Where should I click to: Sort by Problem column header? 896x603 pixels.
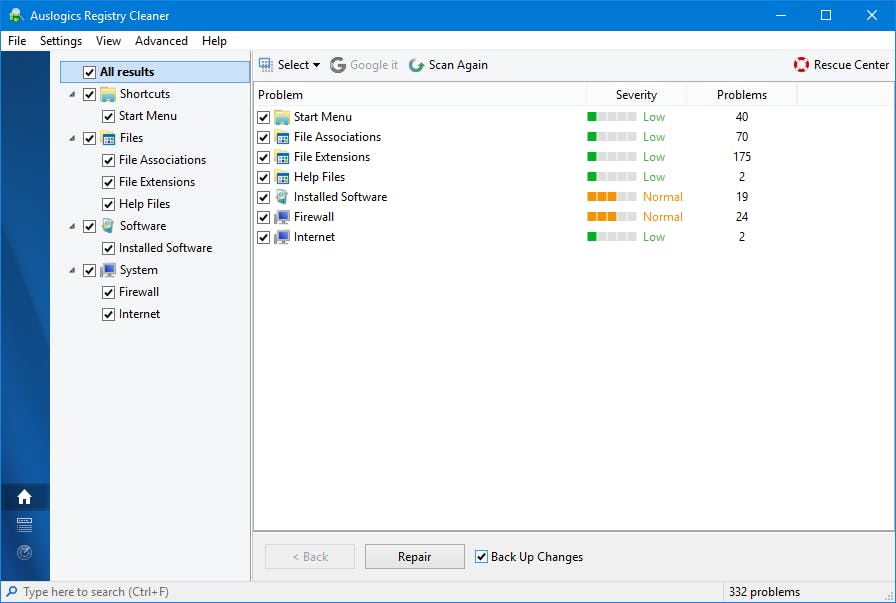[x=420, y=95]
